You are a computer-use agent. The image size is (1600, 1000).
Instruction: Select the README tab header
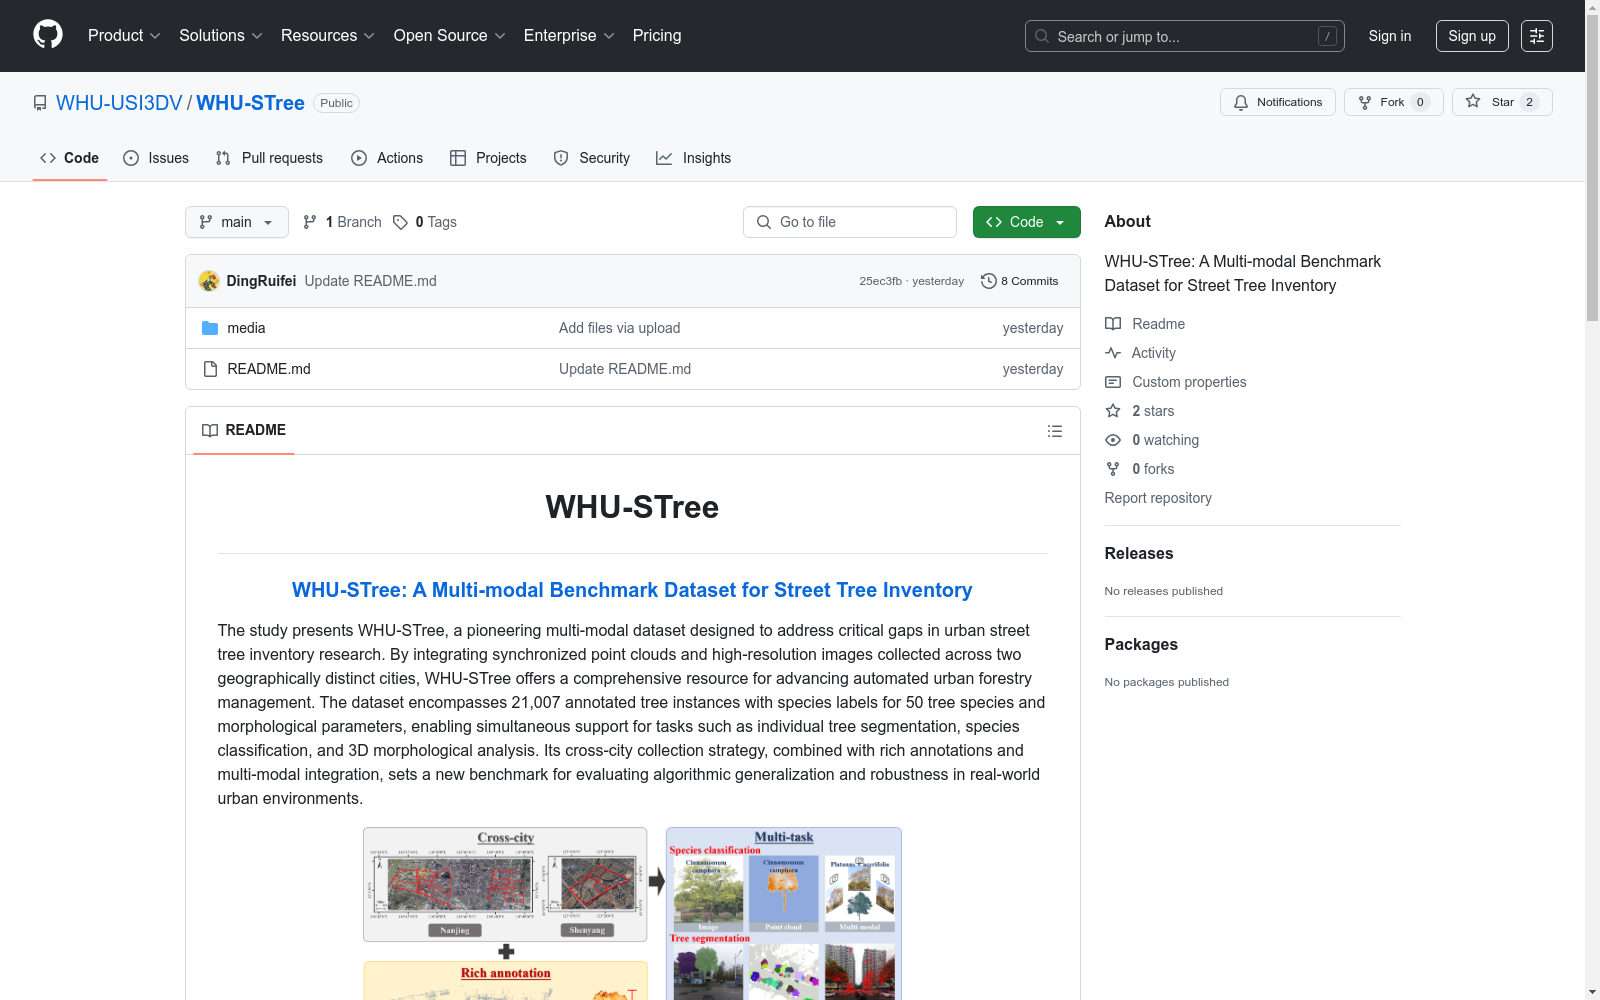click(244, 430)
